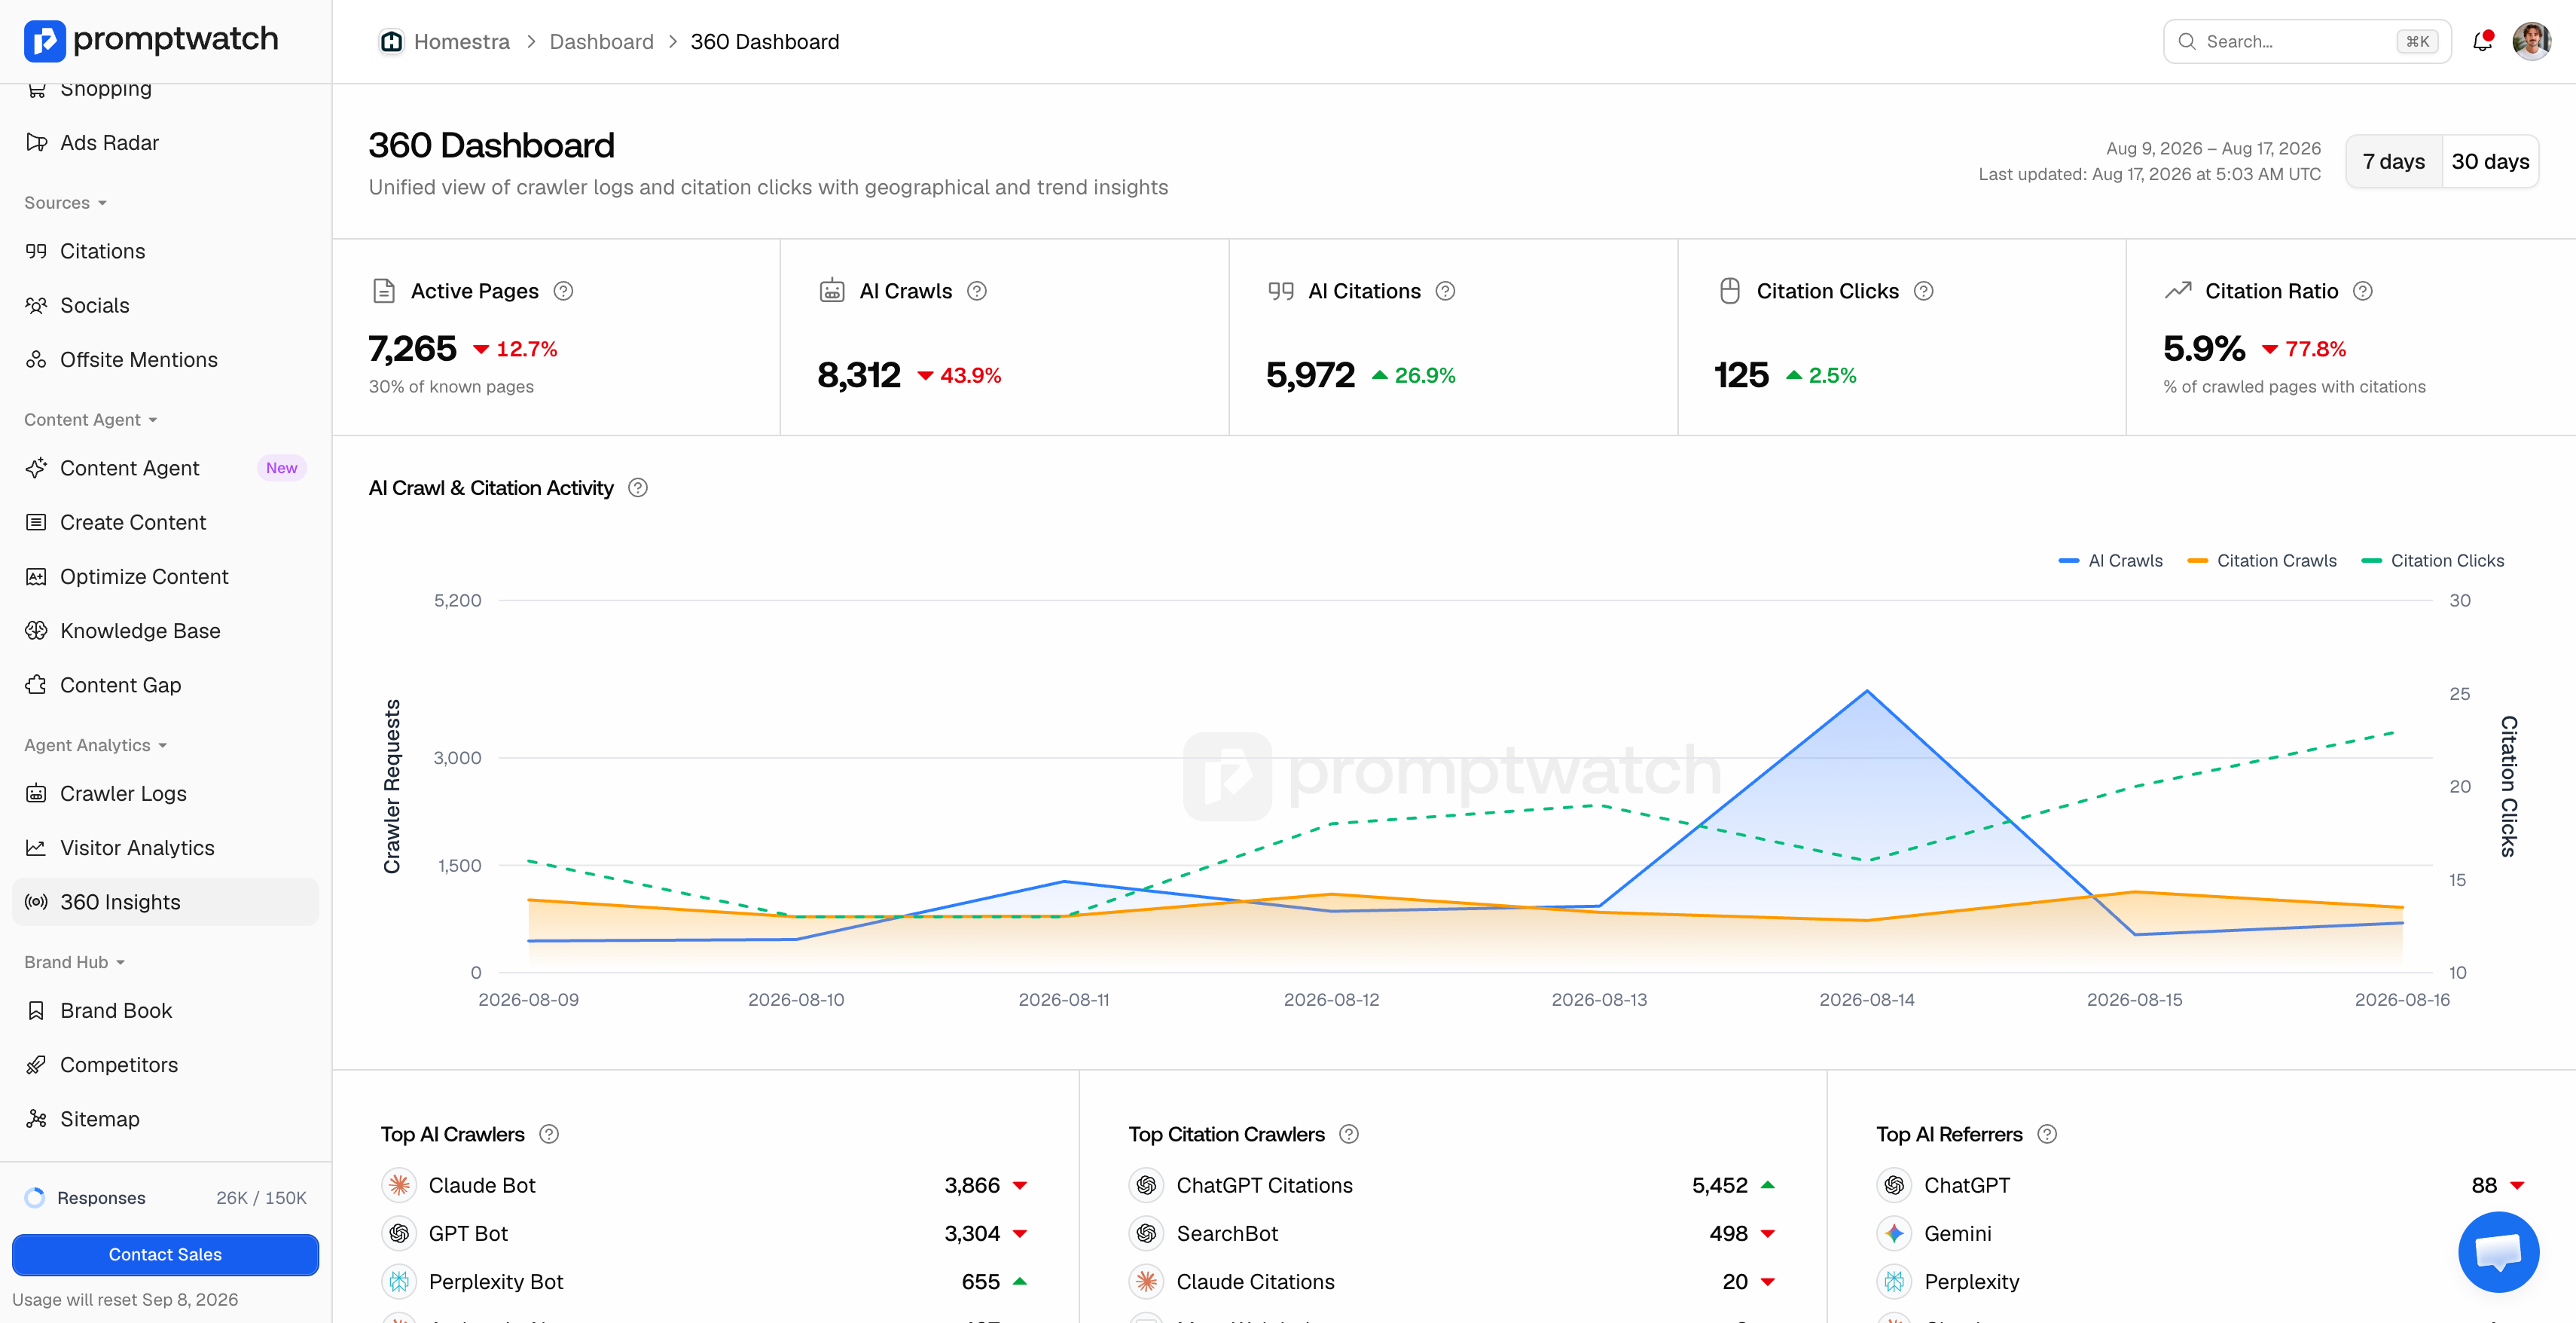Screen dimensions: 2576x1323
Task: Open Ads Radar page
Action: click(165, 143)
